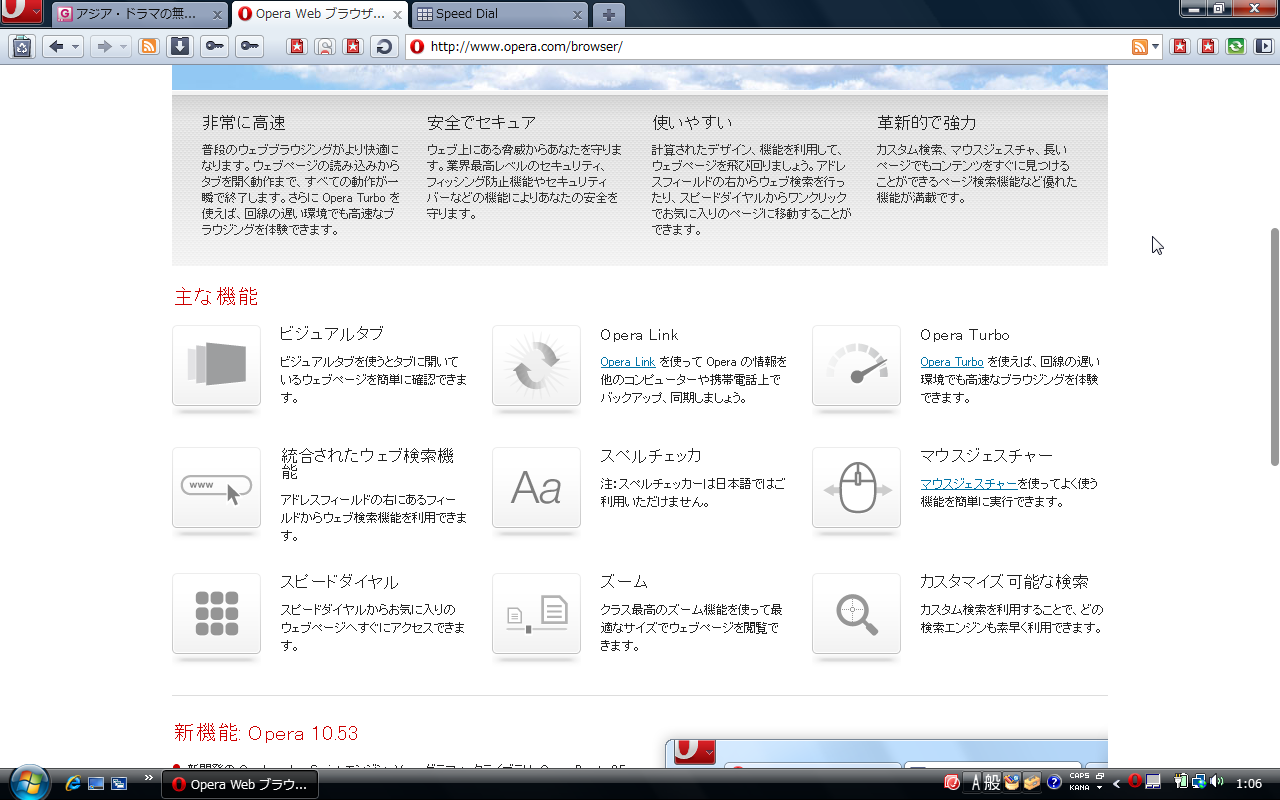Switch to the Speed Dial tab

click(498, 15)
